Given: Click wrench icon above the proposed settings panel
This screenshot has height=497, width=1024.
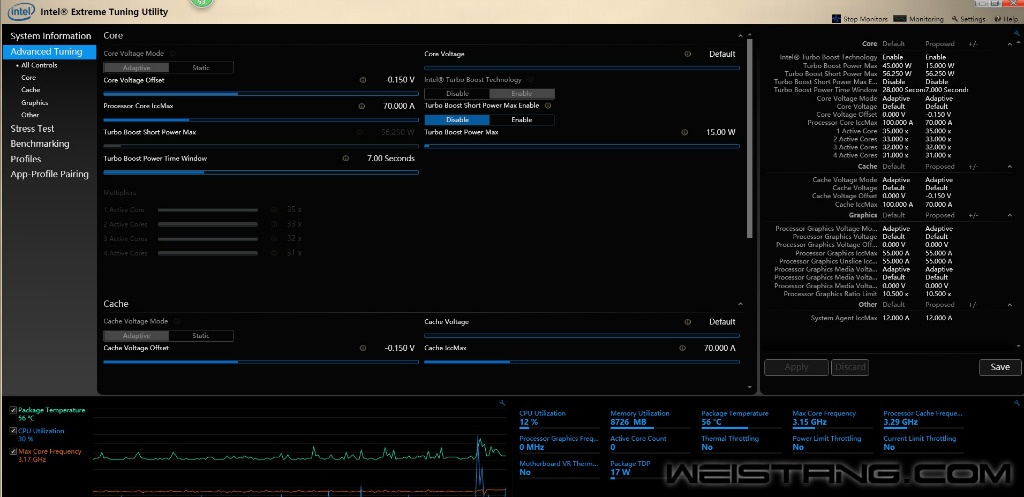Looking at the screenshot, I should (1017, 33).
